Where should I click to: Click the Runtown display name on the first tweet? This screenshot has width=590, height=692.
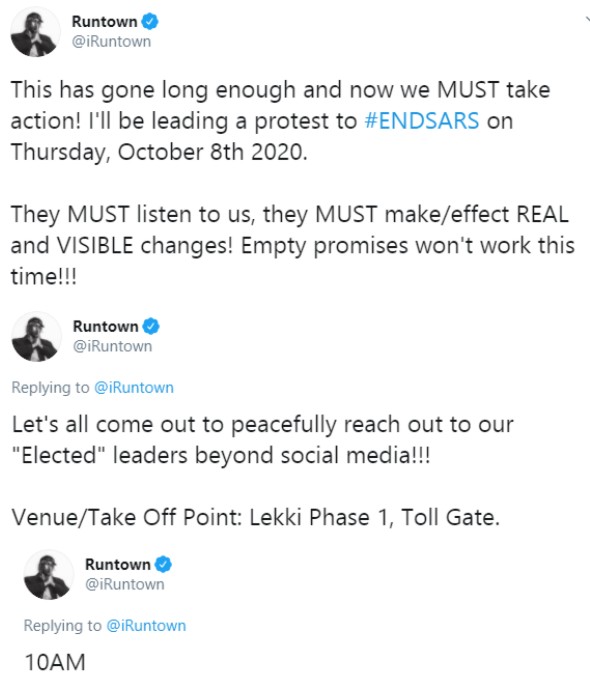tap(105, 21)
